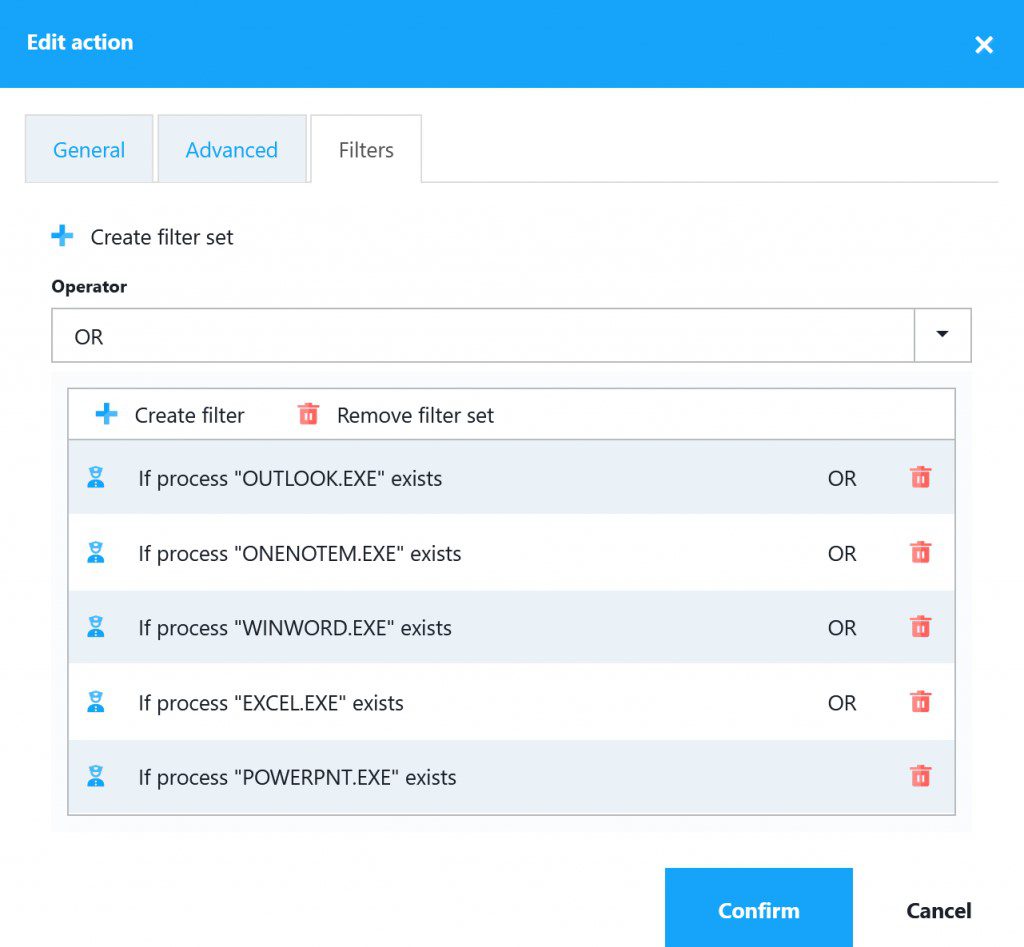The width and height of the screenshot is (1024, 947).
Task: Click the Cancel button
Action: pyautogui.click(x=938, y=909)
